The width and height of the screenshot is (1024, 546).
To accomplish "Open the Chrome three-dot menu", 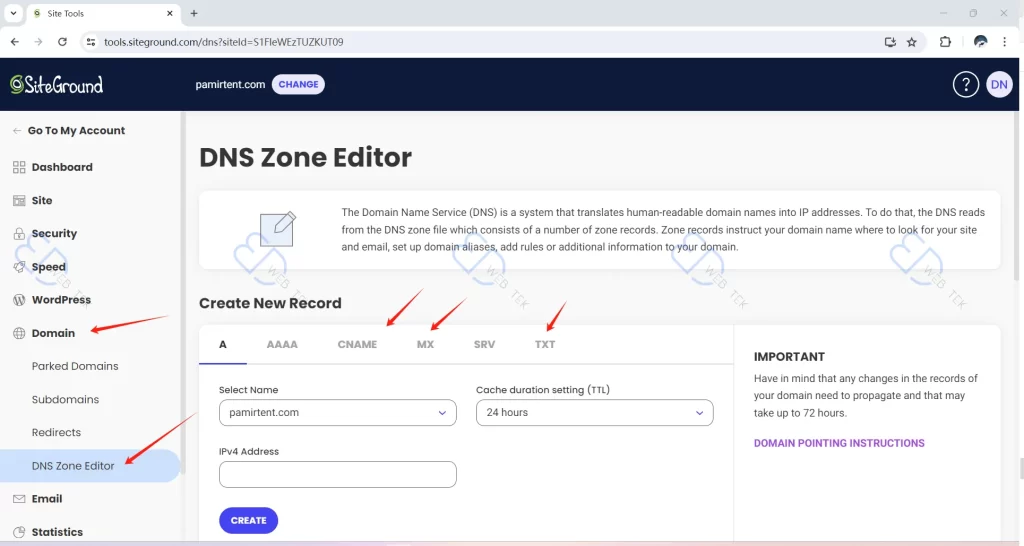I will click(x=1004, y=42).
